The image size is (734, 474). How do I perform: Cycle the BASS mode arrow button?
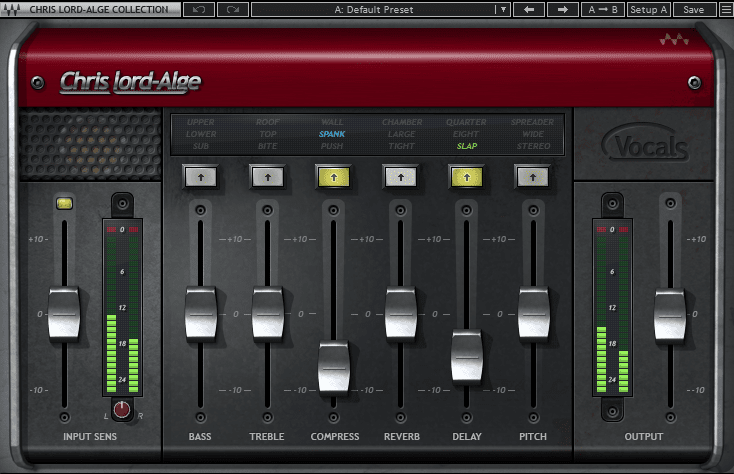(x=201, y=177)
